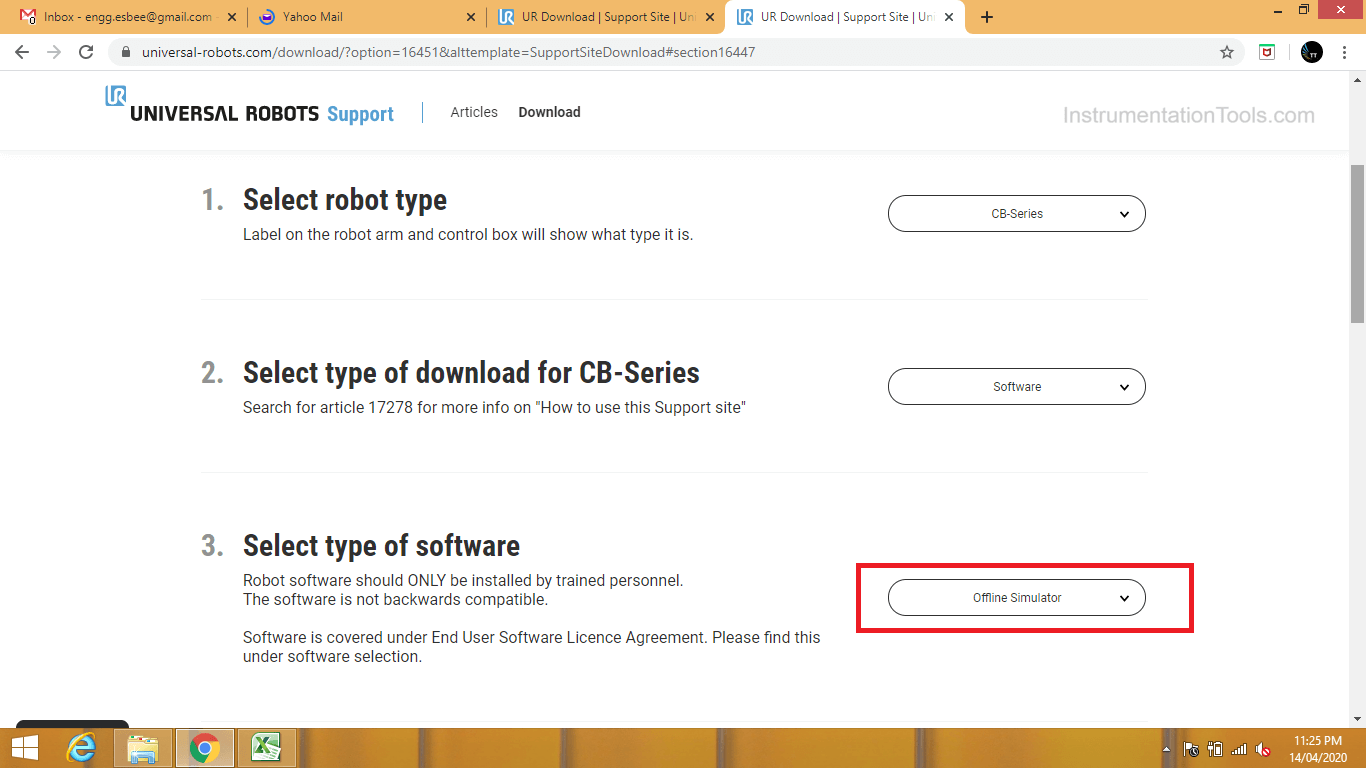The image size is (1366, 768).
Task: Click the Action Center flag icon
Action: coord(1191,748)
